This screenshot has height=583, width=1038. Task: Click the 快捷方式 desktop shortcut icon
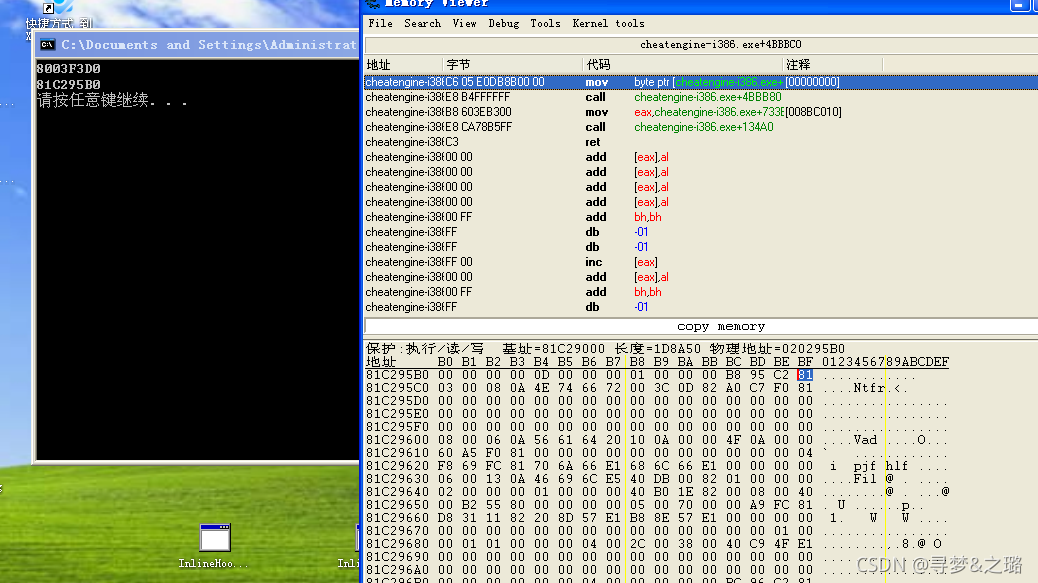pos(58,14)
